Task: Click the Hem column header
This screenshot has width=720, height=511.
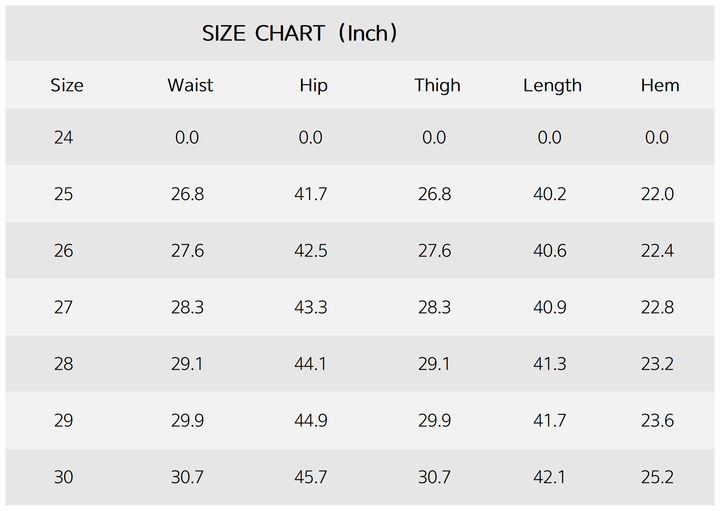Action: click(660, 86)
